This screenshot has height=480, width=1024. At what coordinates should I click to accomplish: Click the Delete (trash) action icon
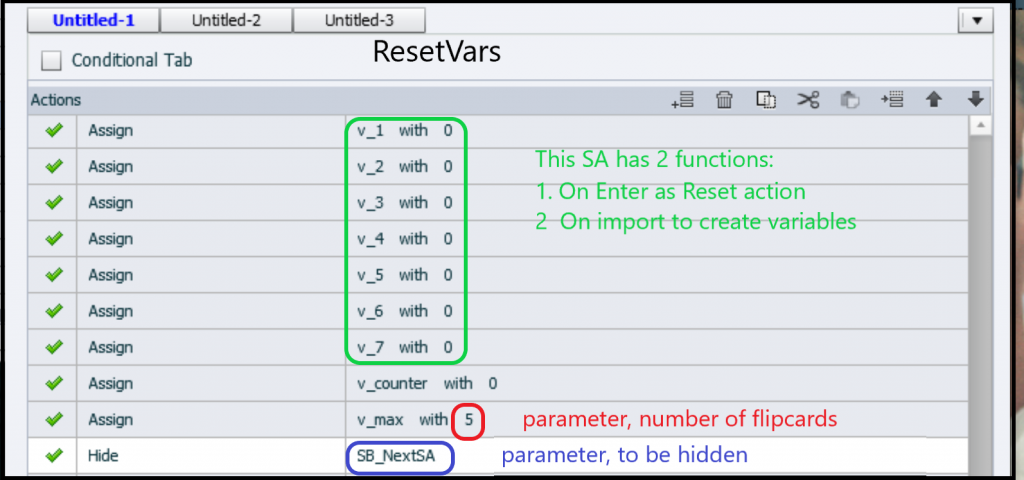point(725,100)
